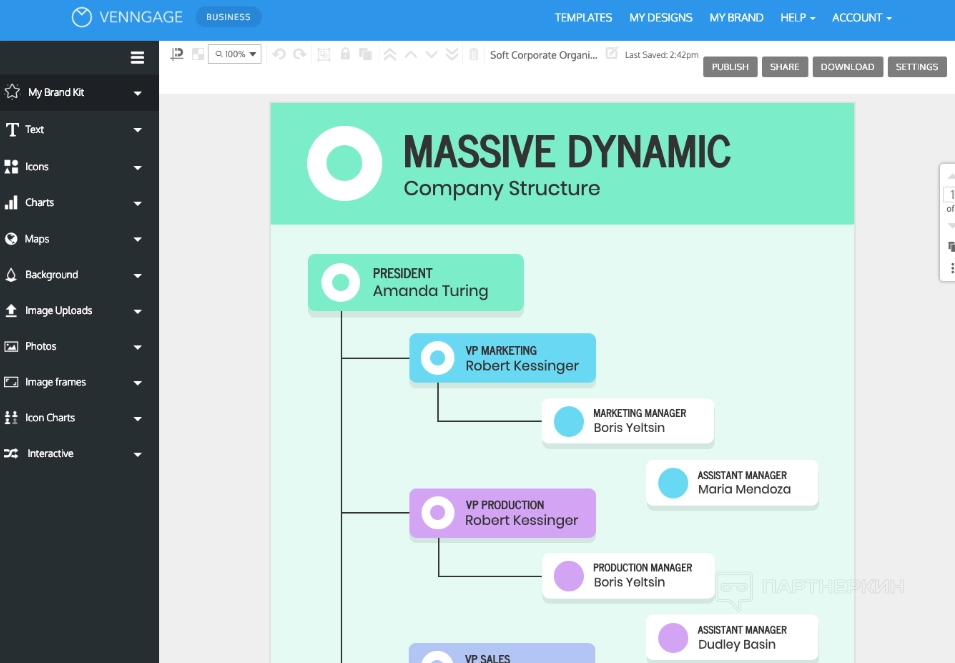
Task: Open the Templates menu item
Action: click(583, 18)
